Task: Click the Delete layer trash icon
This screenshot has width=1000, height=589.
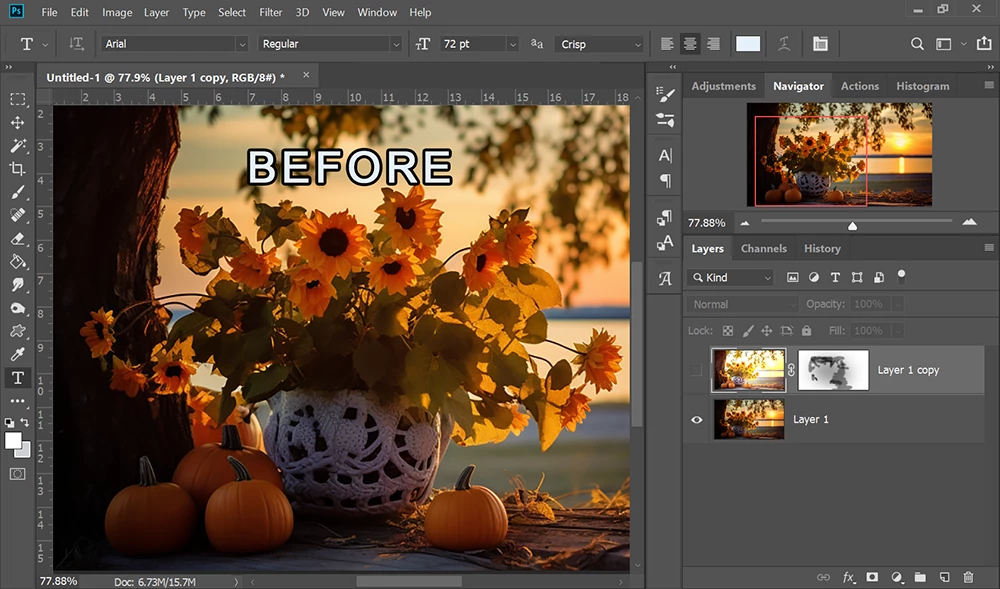Action: click(x=968, y=577)
